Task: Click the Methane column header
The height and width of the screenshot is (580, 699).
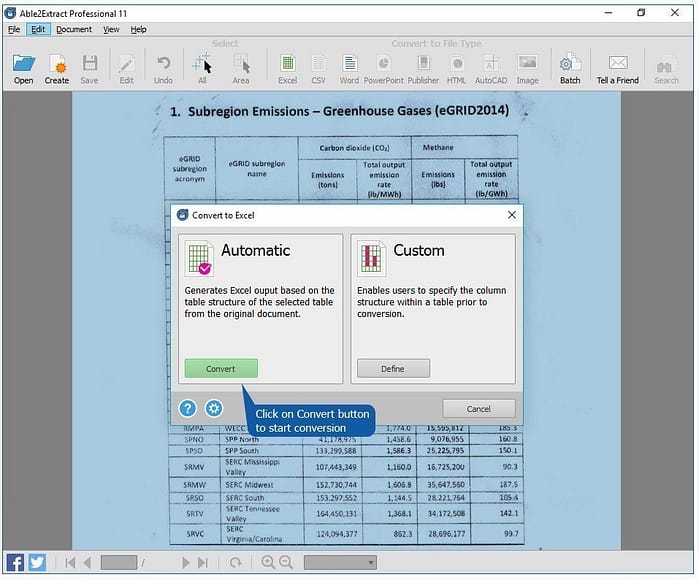Action: (438, 147)
